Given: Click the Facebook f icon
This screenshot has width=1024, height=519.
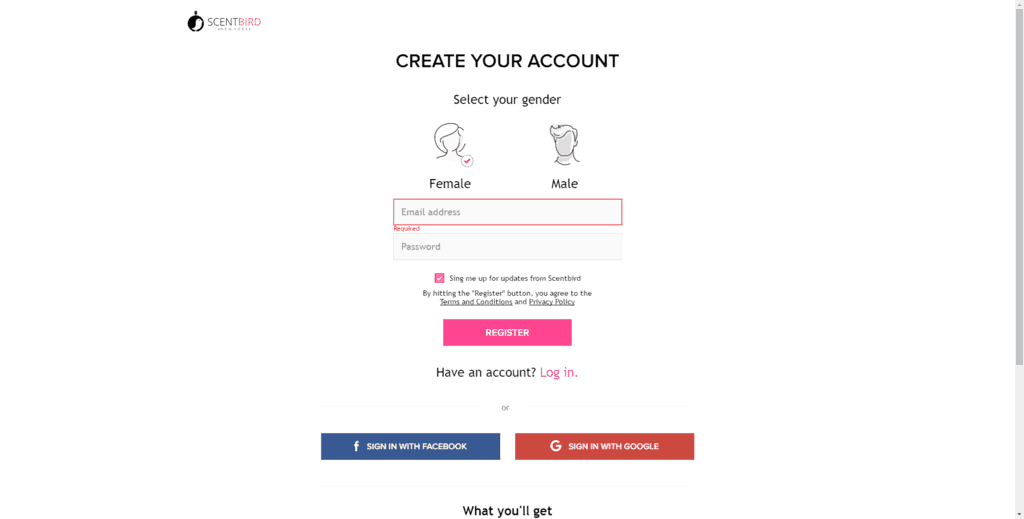Looking at the screenshot, I should pos(357,447).
